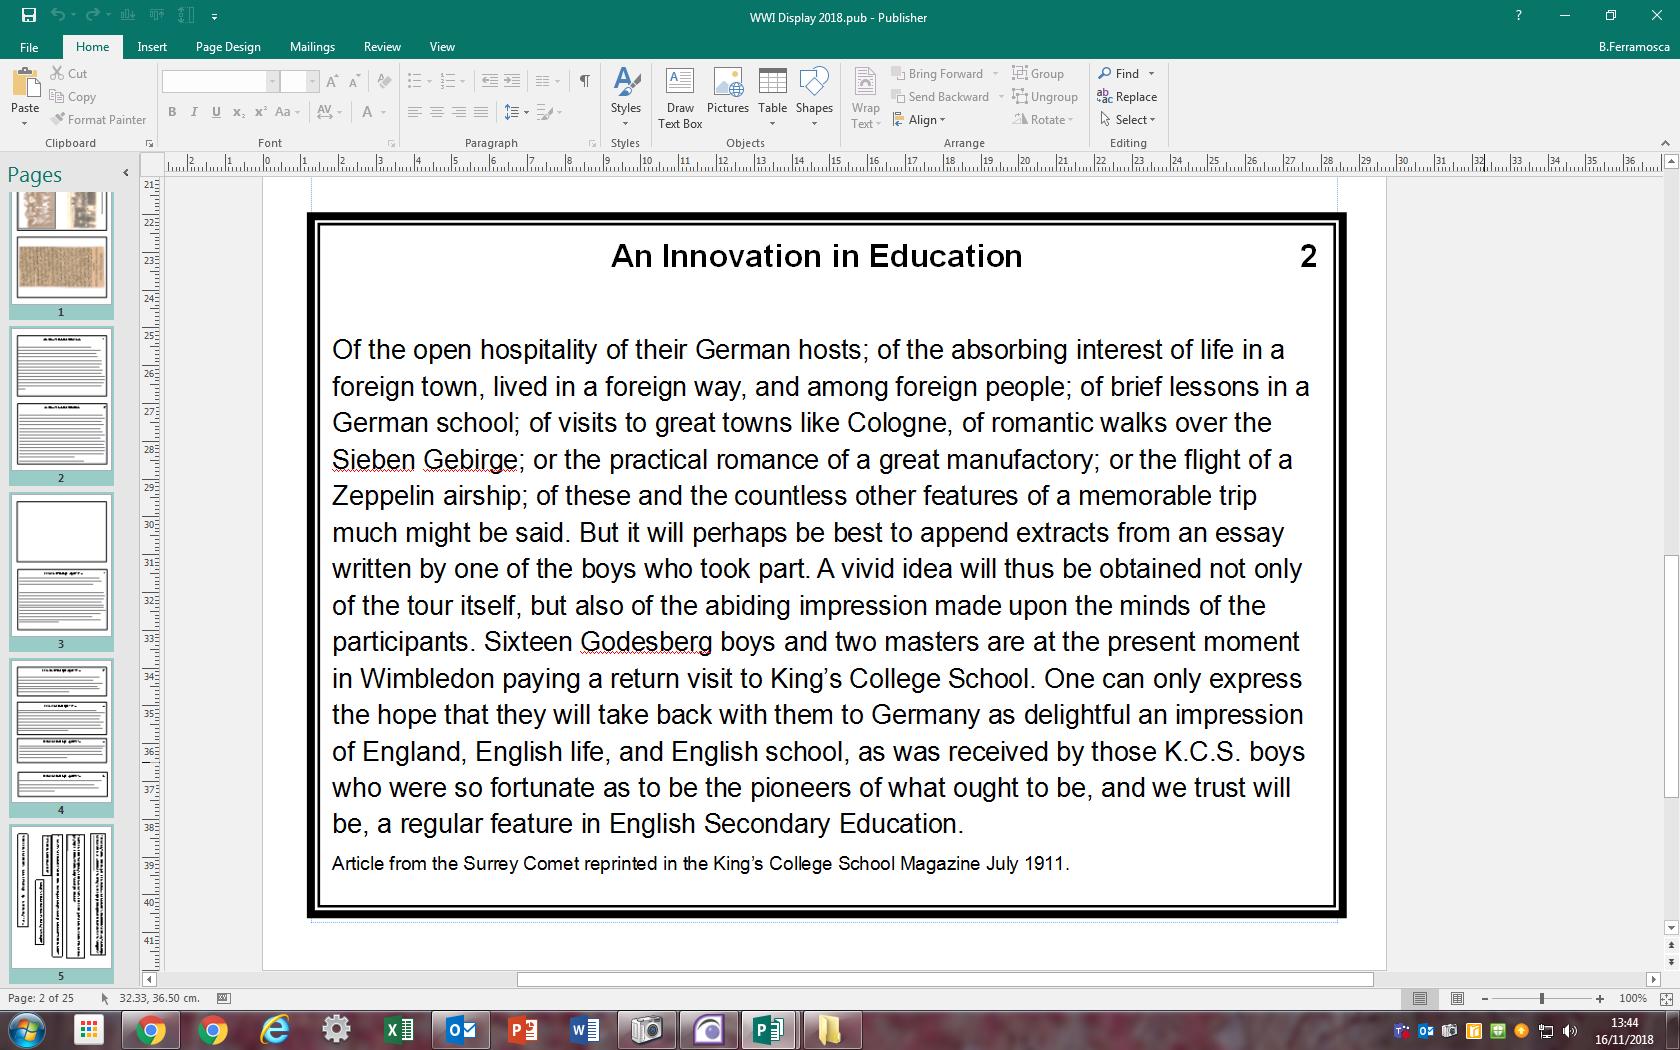Open the font name combo box dropdown
Screen dimensions: 1680x1050
point(272,81)
